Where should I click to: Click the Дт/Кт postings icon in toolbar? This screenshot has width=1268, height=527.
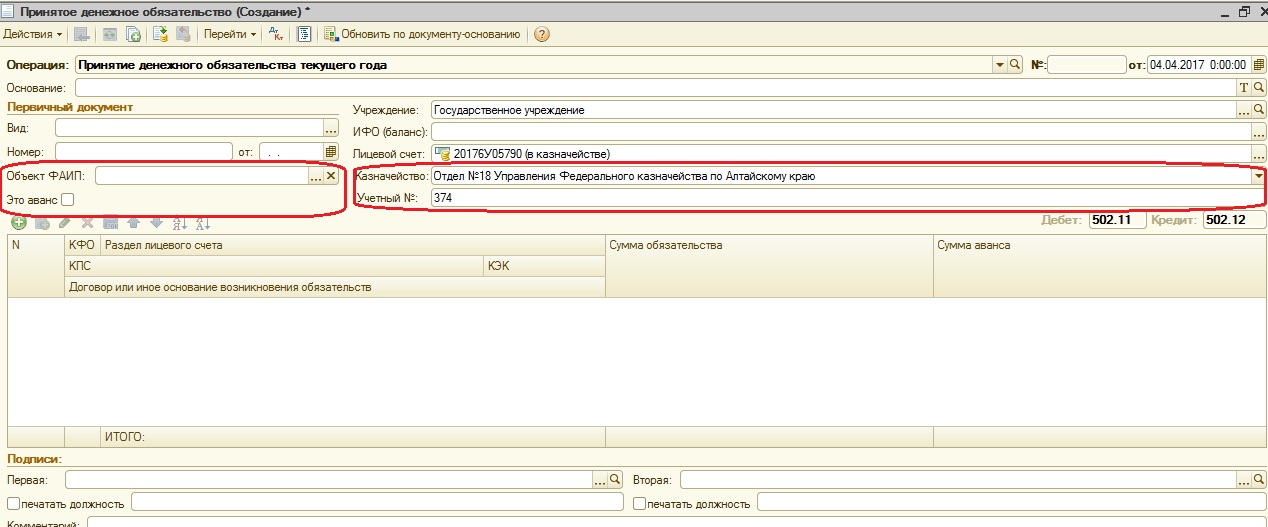(277, 34)
